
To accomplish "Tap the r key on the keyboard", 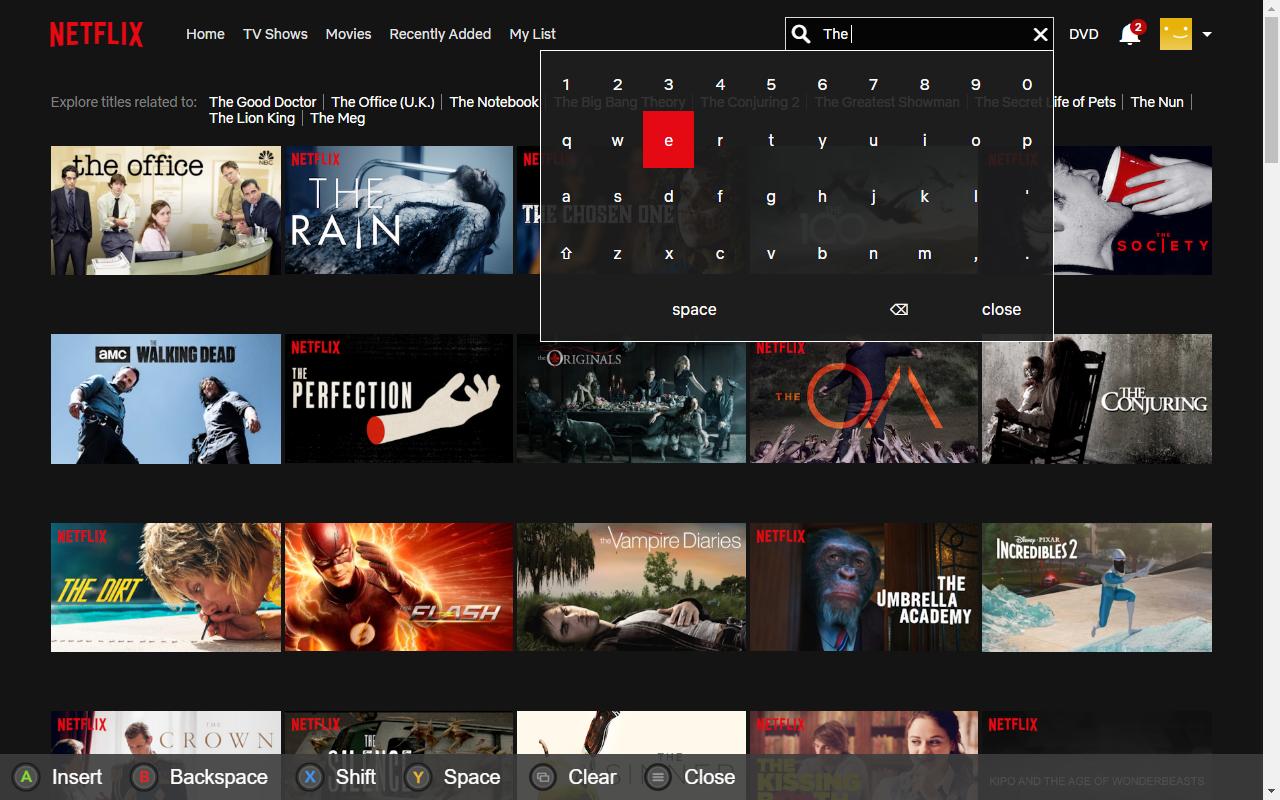I will (720, 140).
